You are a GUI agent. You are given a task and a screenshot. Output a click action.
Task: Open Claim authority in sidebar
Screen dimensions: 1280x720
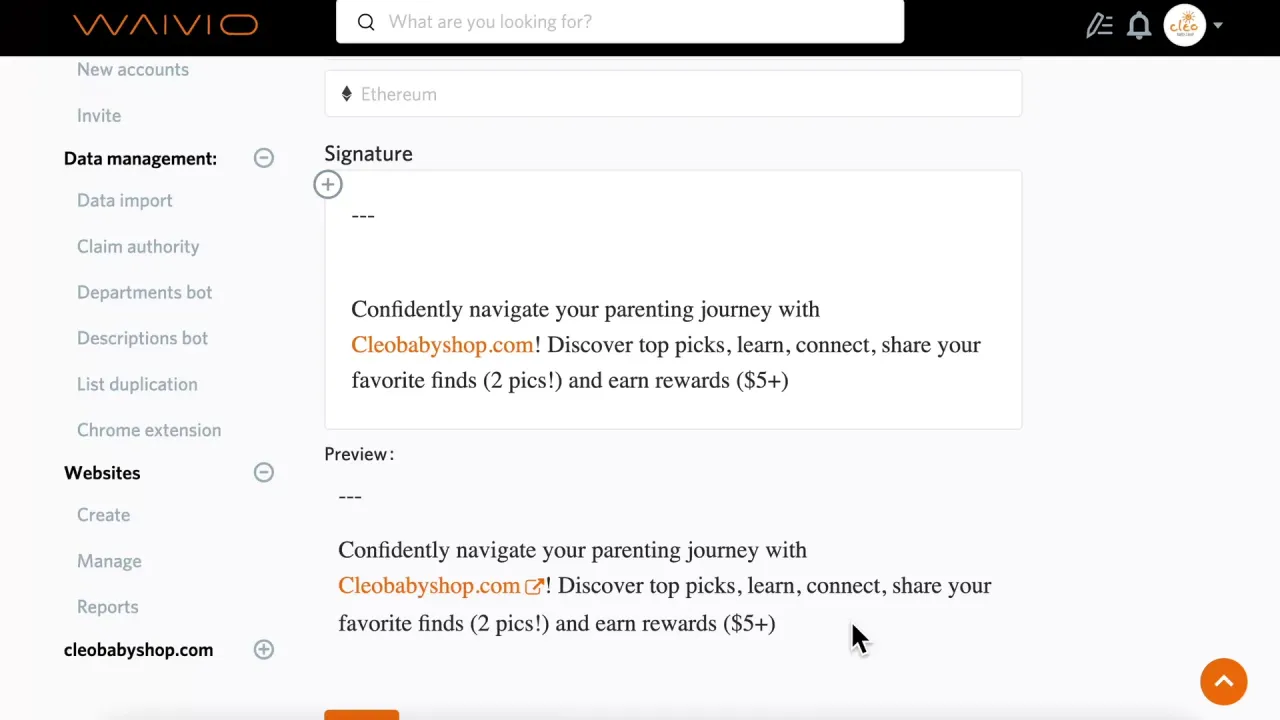[x=138, y=246]
